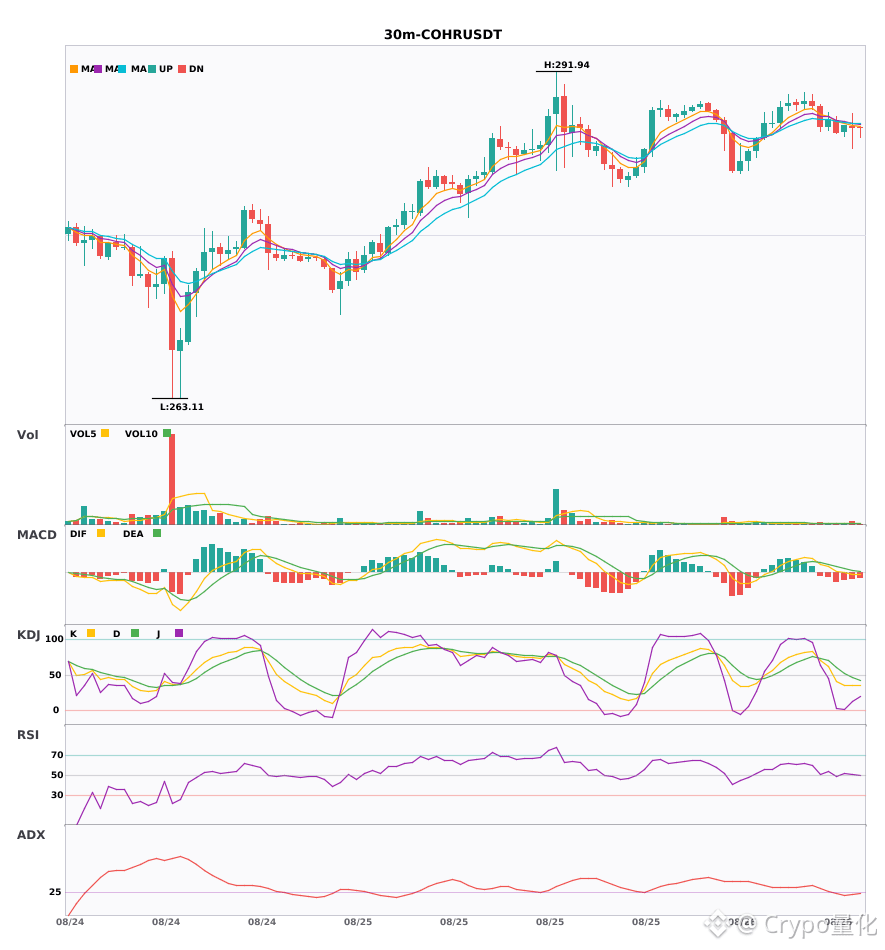The width and height of the screenshot is (885, 950).
Task: Click the ADX panel label
Action: tap(30, 834)
